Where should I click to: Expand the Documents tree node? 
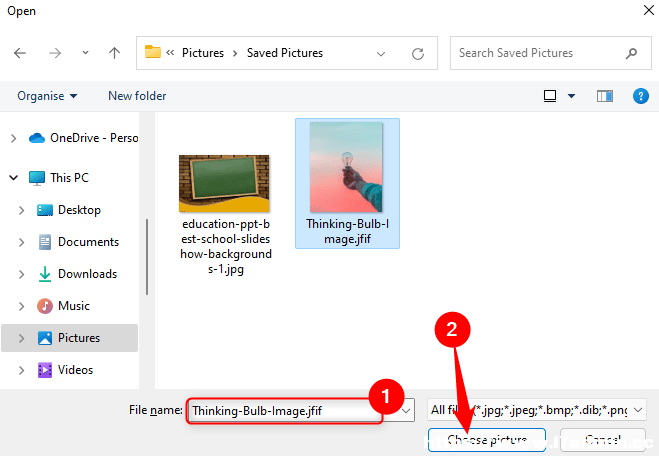(x=21, y=242)
